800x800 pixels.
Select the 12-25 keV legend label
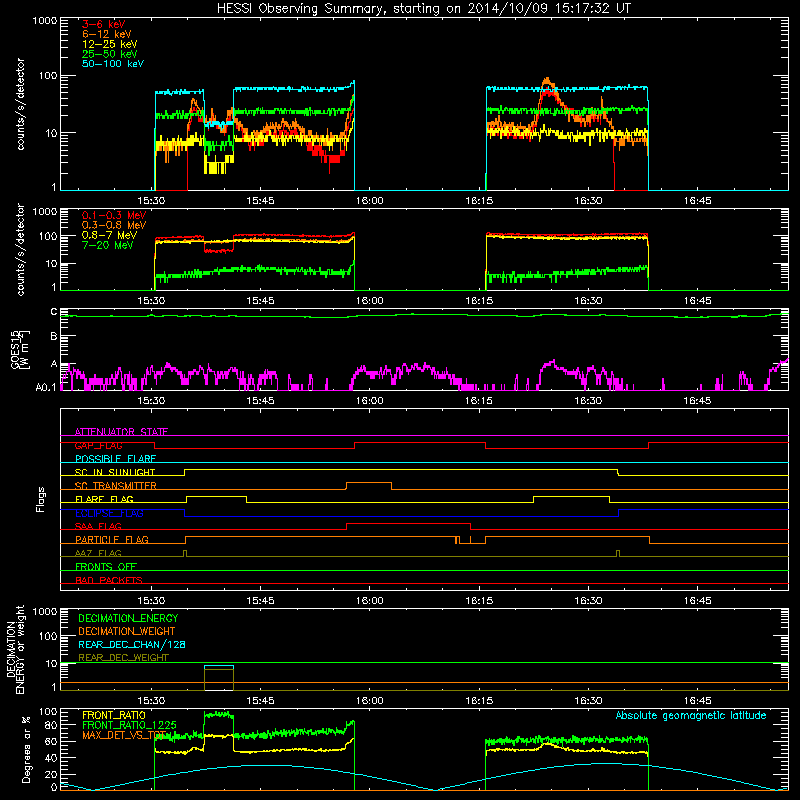click(x=110, y=44)
